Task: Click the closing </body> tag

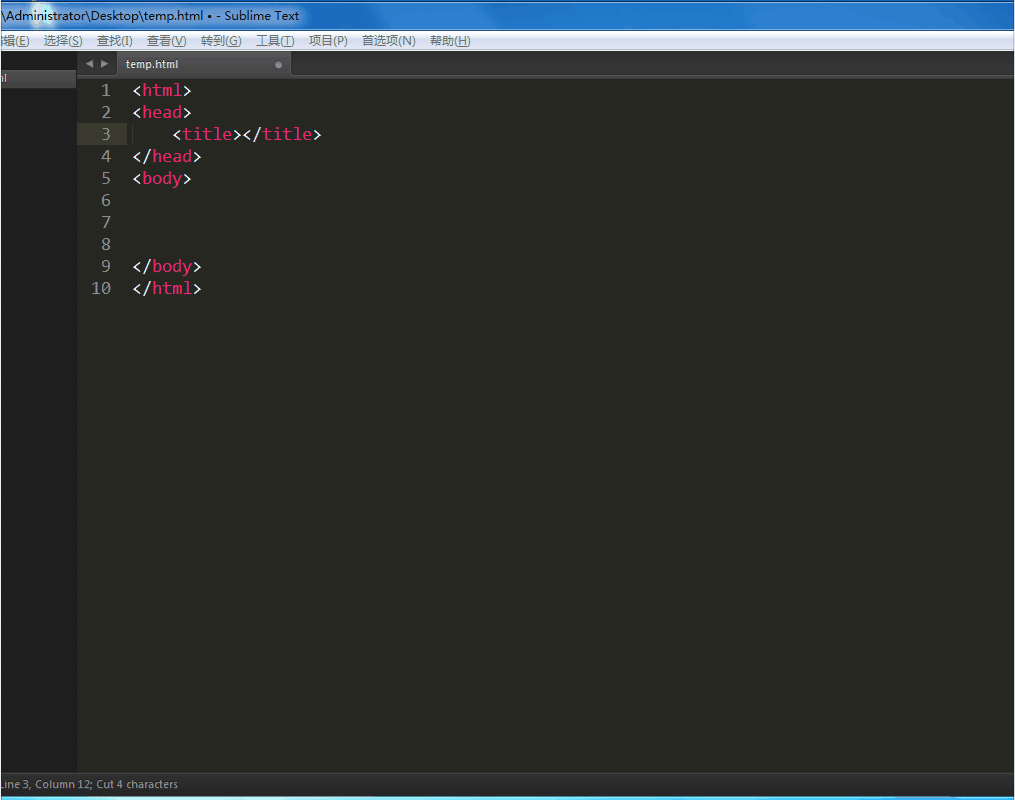Action: [167, 267]
